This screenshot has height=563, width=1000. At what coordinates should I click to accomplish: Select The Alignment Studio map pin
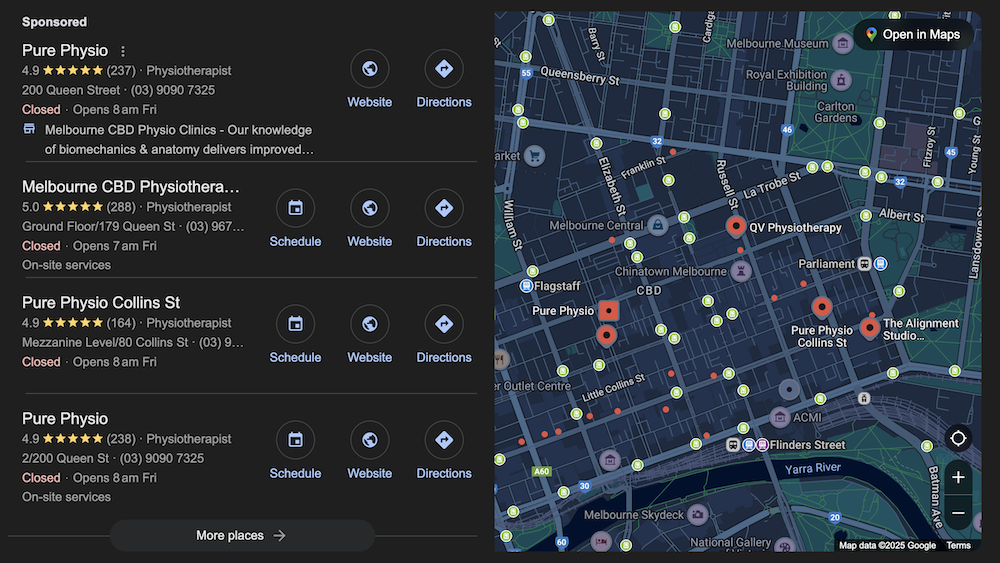(869, 328)
